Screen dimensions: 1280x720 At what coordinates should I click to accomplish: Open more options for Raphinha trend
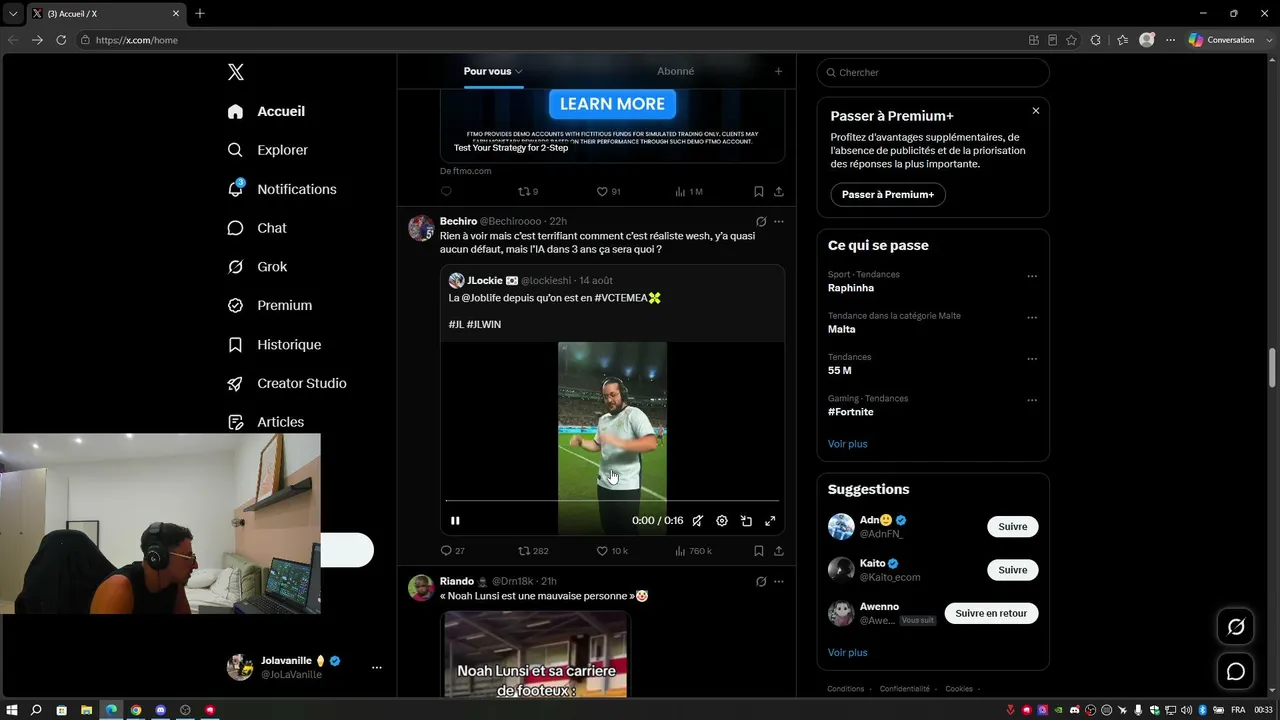click(1032, 276)
